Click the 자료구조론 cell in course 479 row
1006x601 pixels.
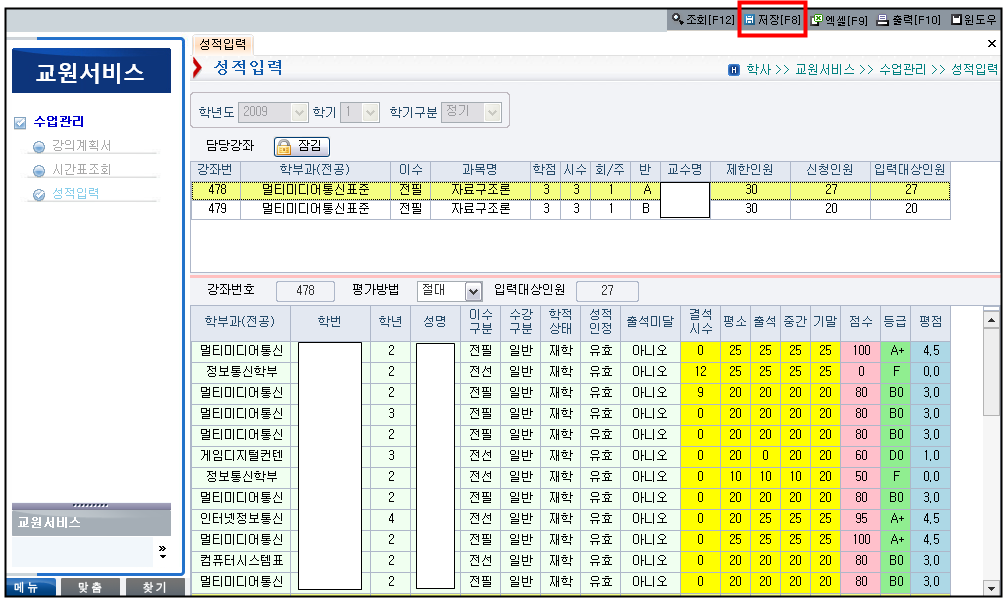(481, 209)
